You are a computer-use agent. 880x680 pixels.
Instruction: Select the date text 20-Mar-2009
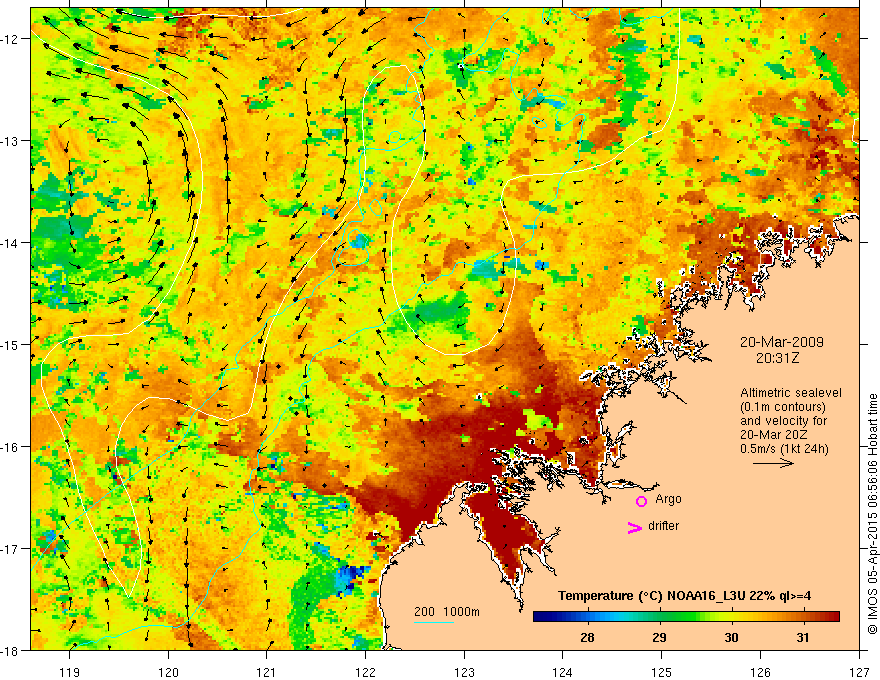click(x=782, y=342)
